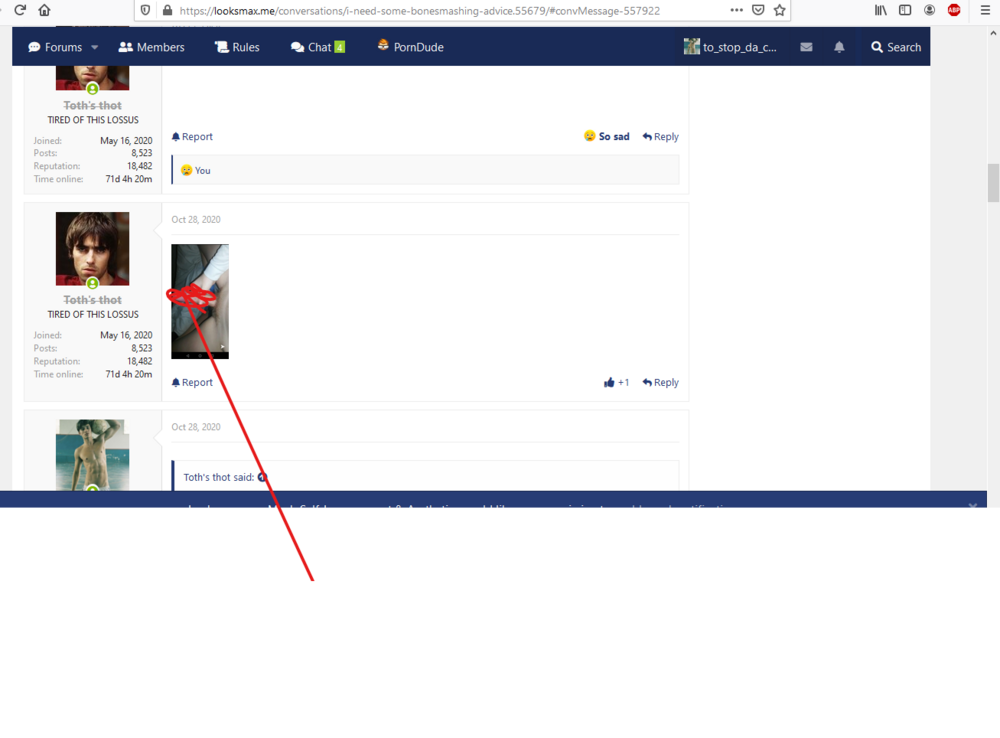Screen dimensions: 1000x738
Task: Show the browser sidebars icon
Action: tap(905, 10)
